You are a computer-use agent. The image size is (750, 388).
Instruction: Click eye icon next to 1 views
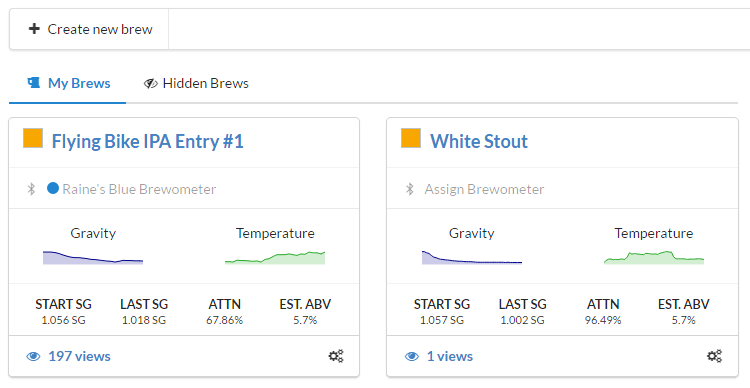tap(412, 356)
